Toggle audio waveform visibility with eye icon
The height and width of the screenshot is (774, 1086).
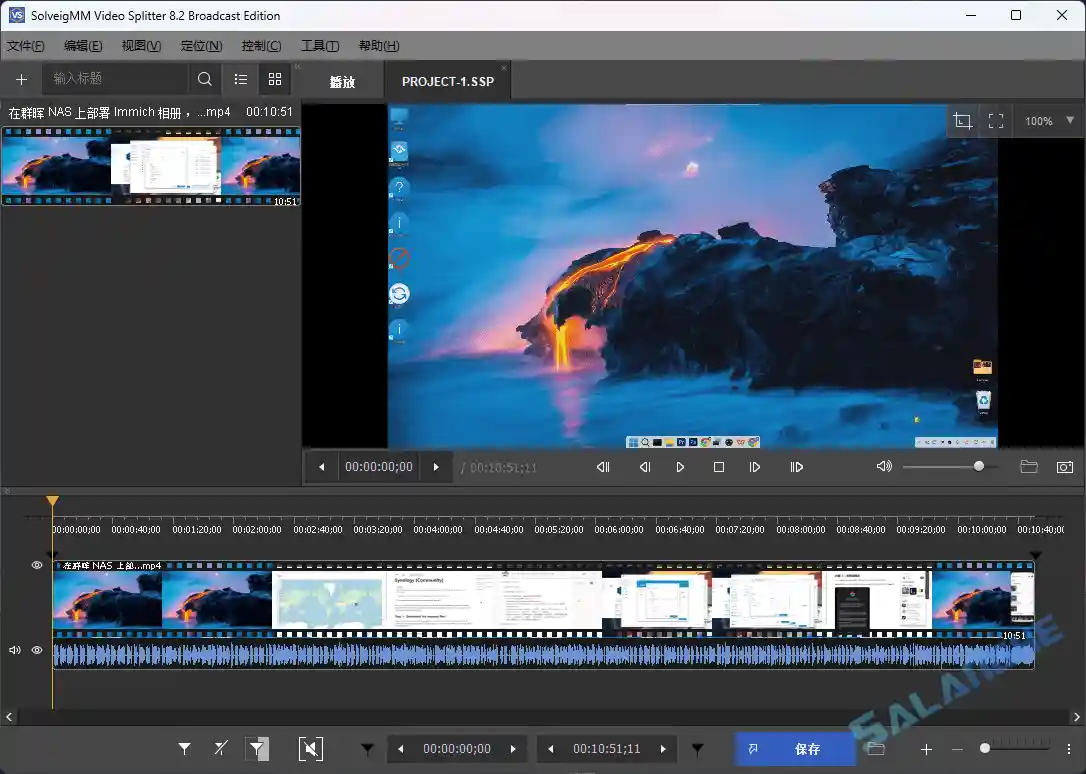pyautogui.click(x=36, y=650)
